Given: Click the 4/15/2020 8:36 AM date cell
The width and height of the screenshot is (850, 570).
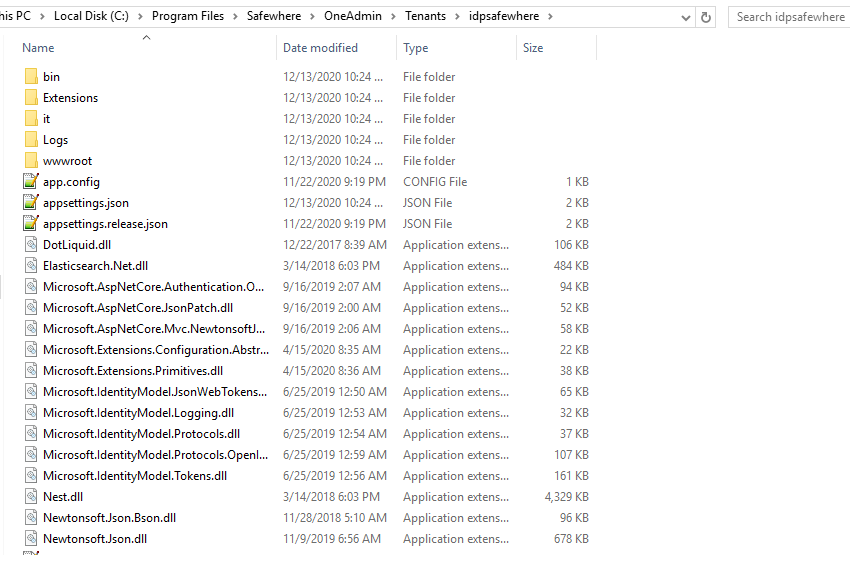Looking at the screenshot, I should 332,371.
